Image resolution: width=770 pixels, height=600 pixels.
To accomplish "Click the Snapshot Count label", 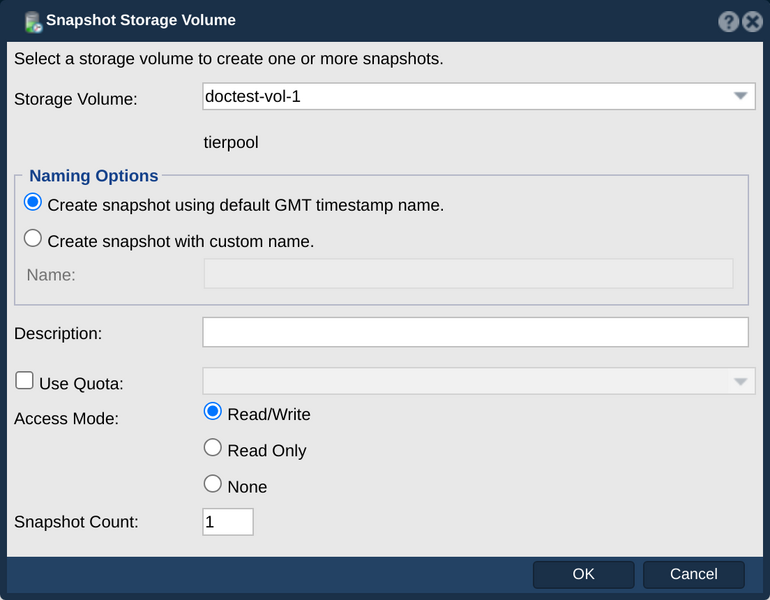I will (76, 522).
